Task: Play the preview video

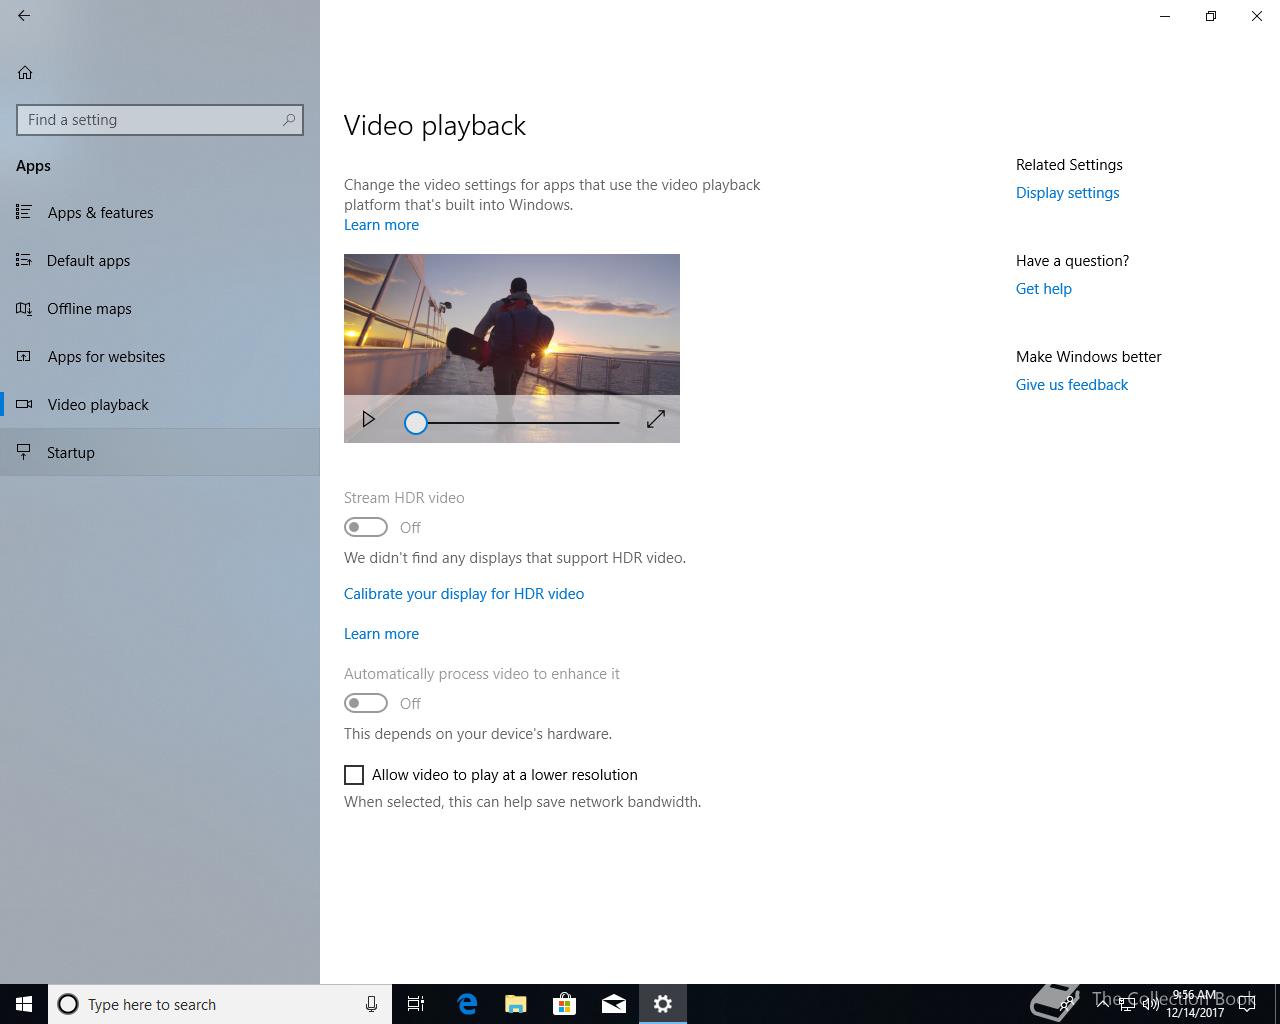Action: pos(368,420)
